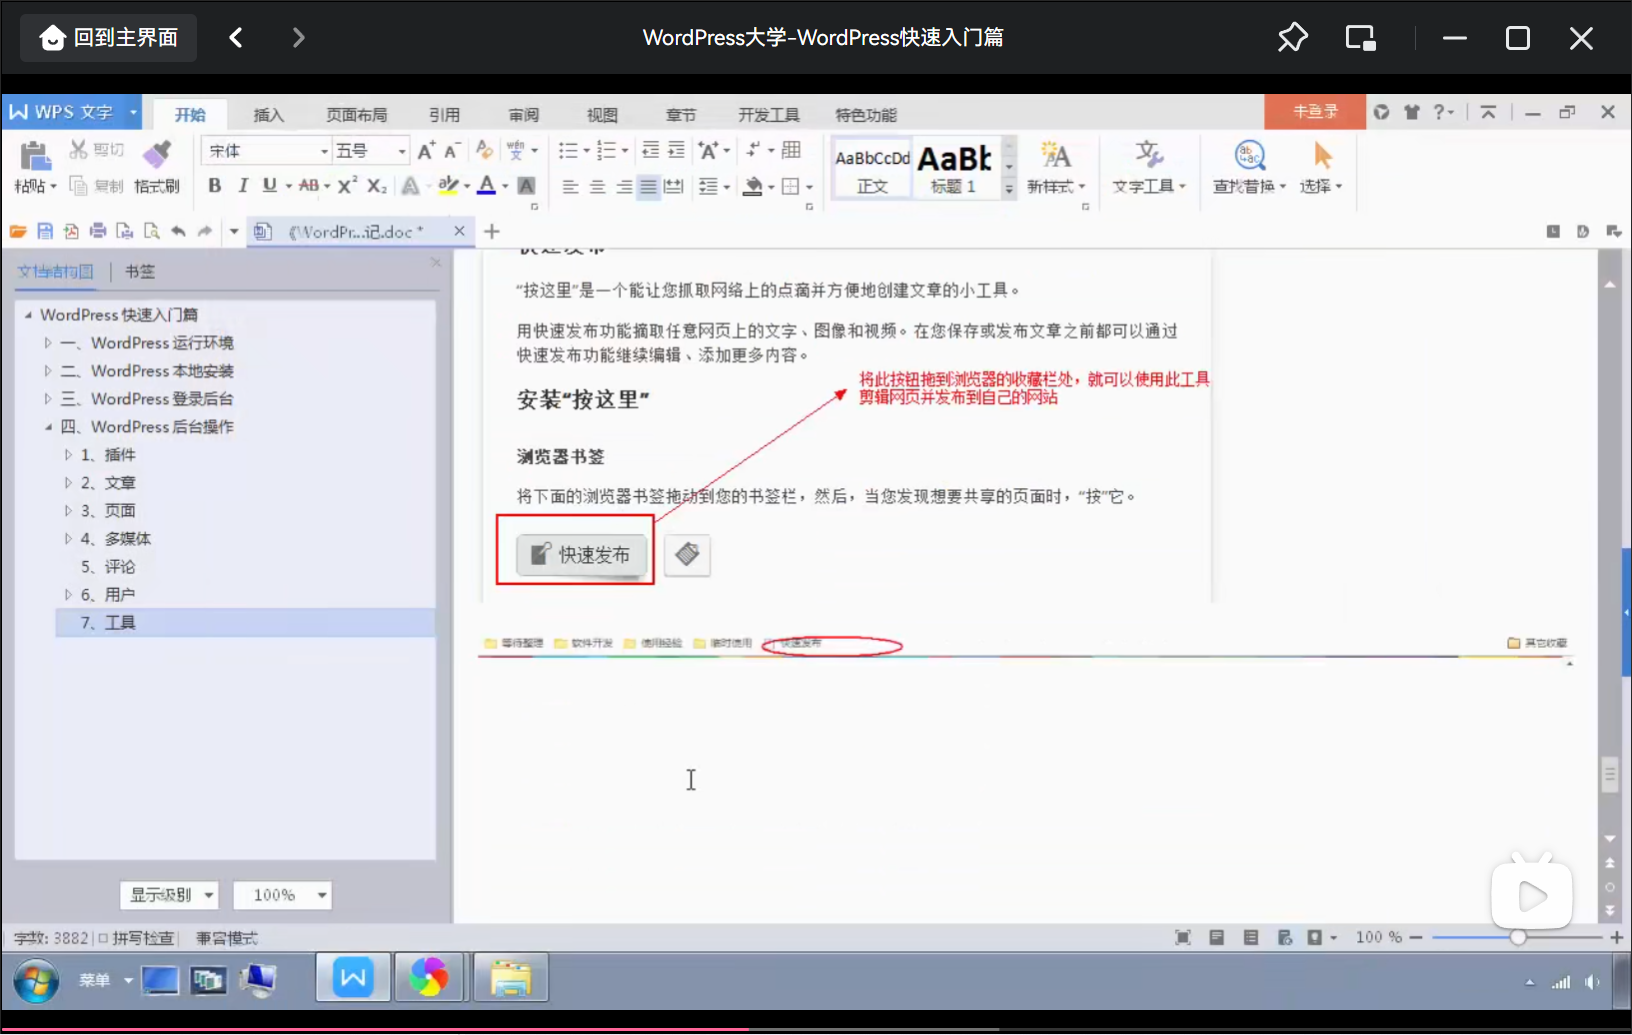Toggle underline formatting

(x=269, y=186)
